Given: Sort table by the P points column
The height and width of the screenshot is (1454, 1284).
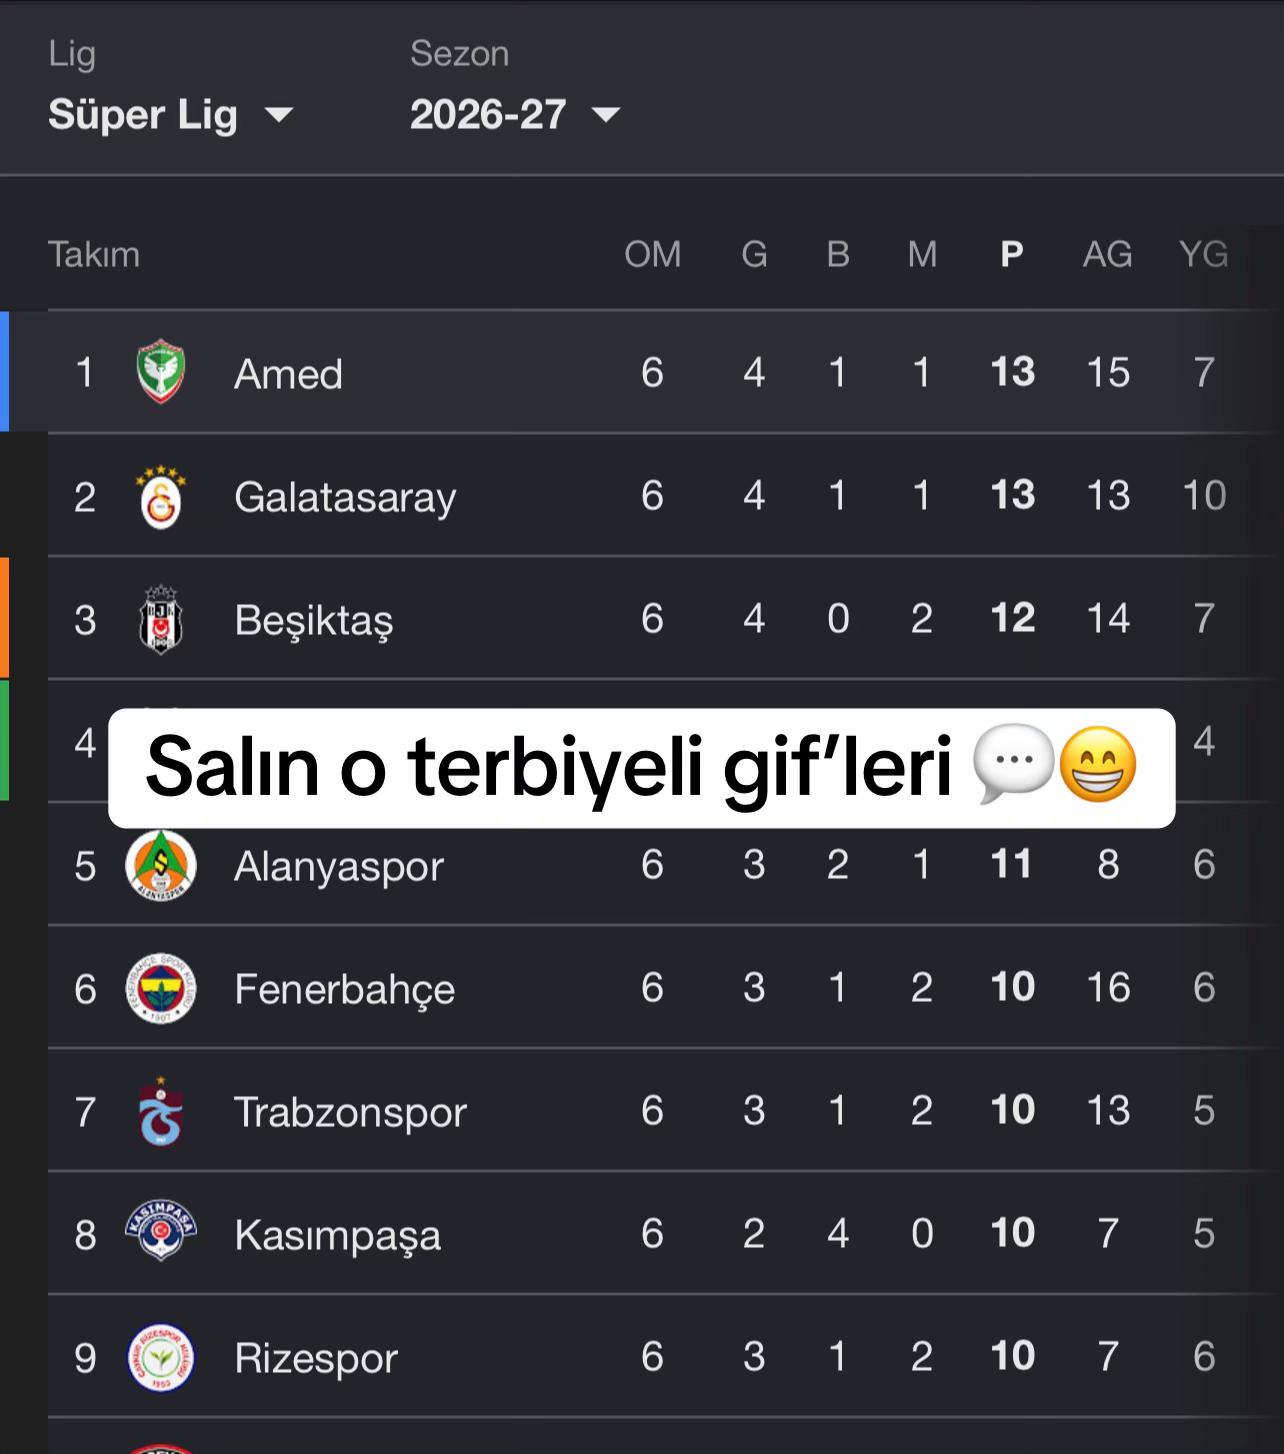Looking at the screenshot, I should tap(1012, 254).
